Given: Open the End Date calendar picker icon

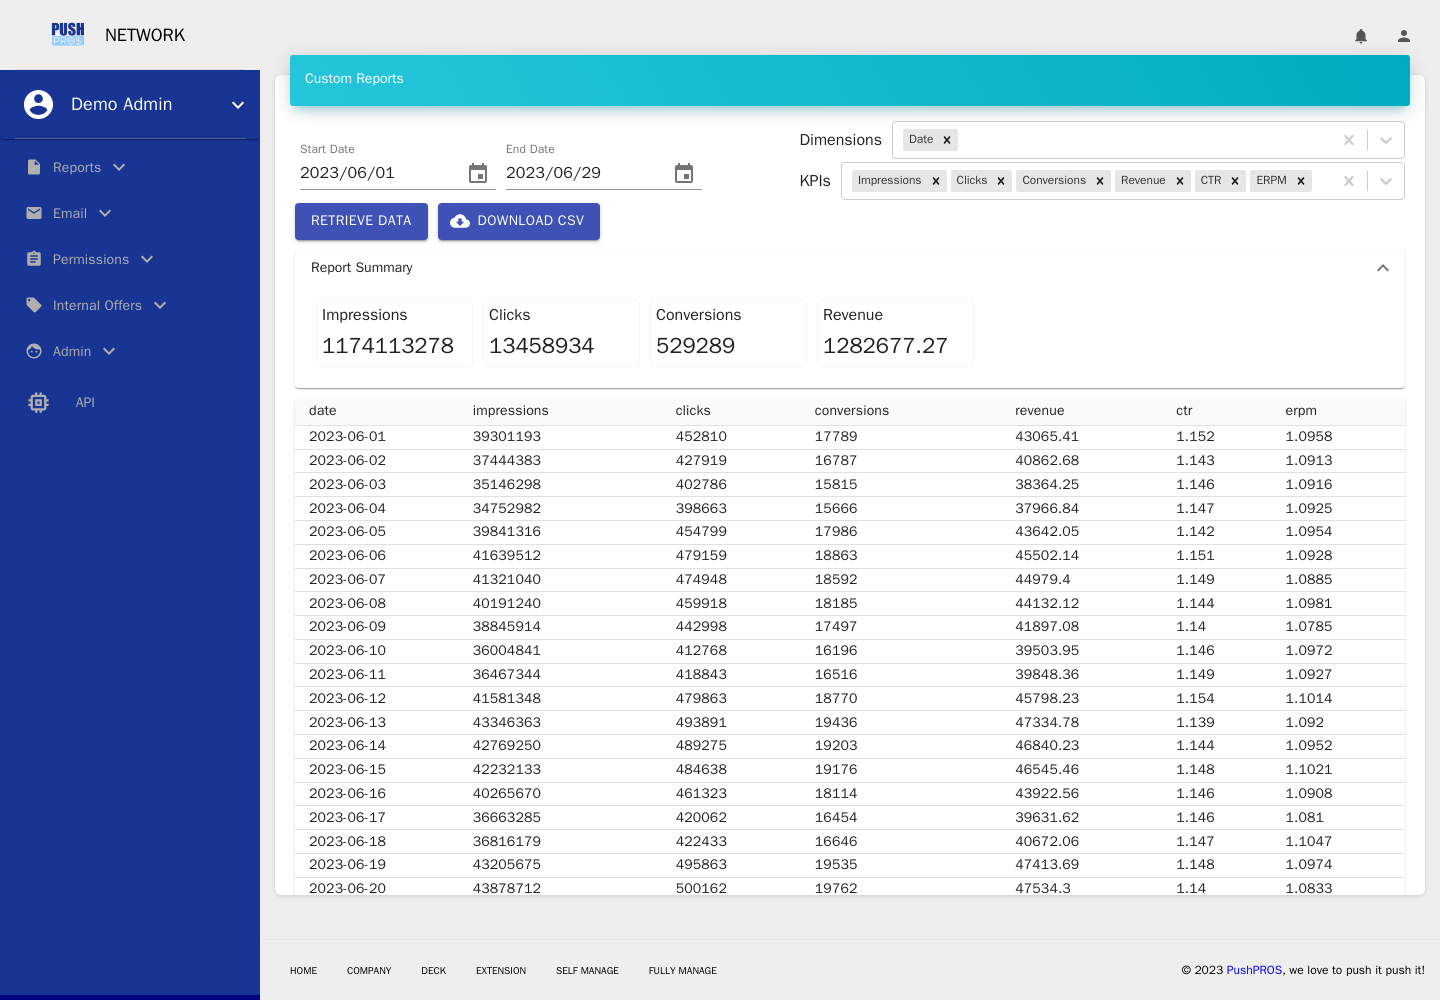Looking at the screenshot, I should [x=684, y=173].
